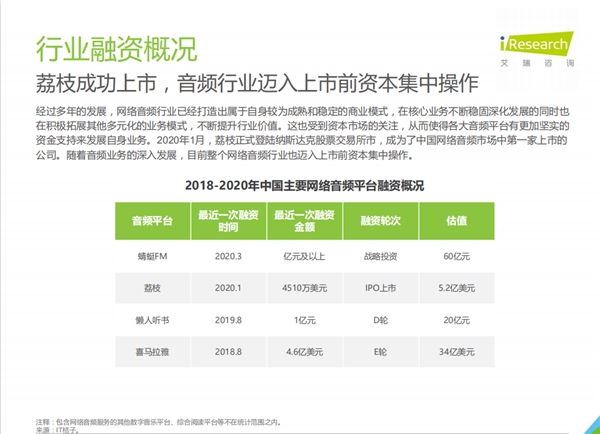This screenshot has width=600, height=434.
Task: Select cell 4.6亿美元
Action: [305, 352]
